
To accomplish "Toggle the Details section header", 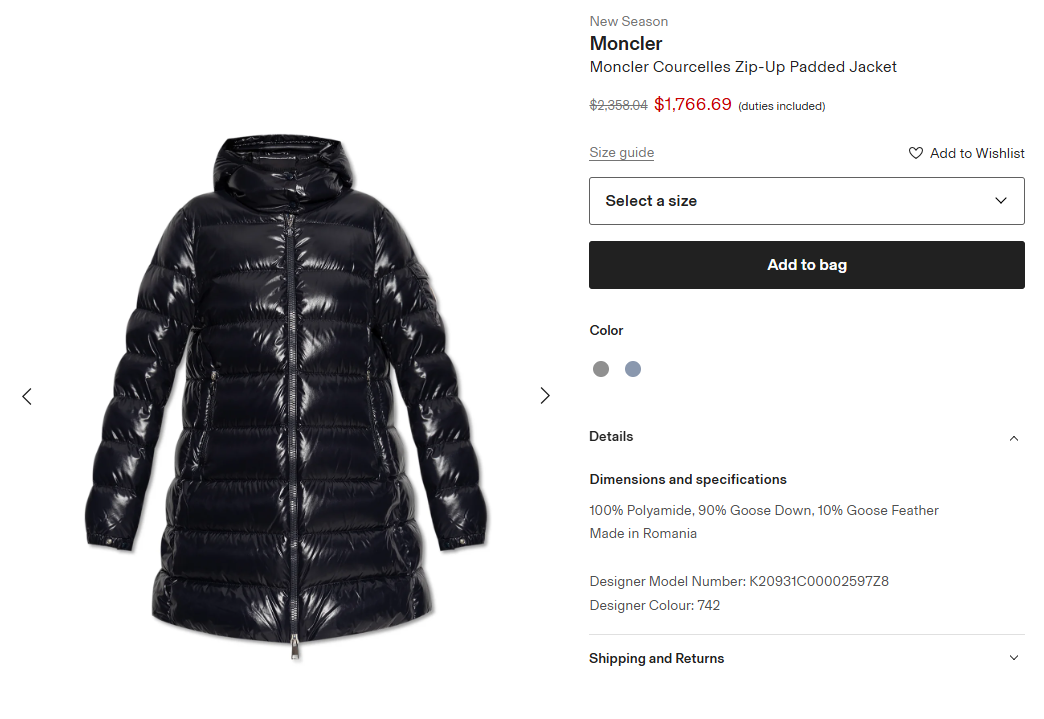I will (x=611, y=437).
